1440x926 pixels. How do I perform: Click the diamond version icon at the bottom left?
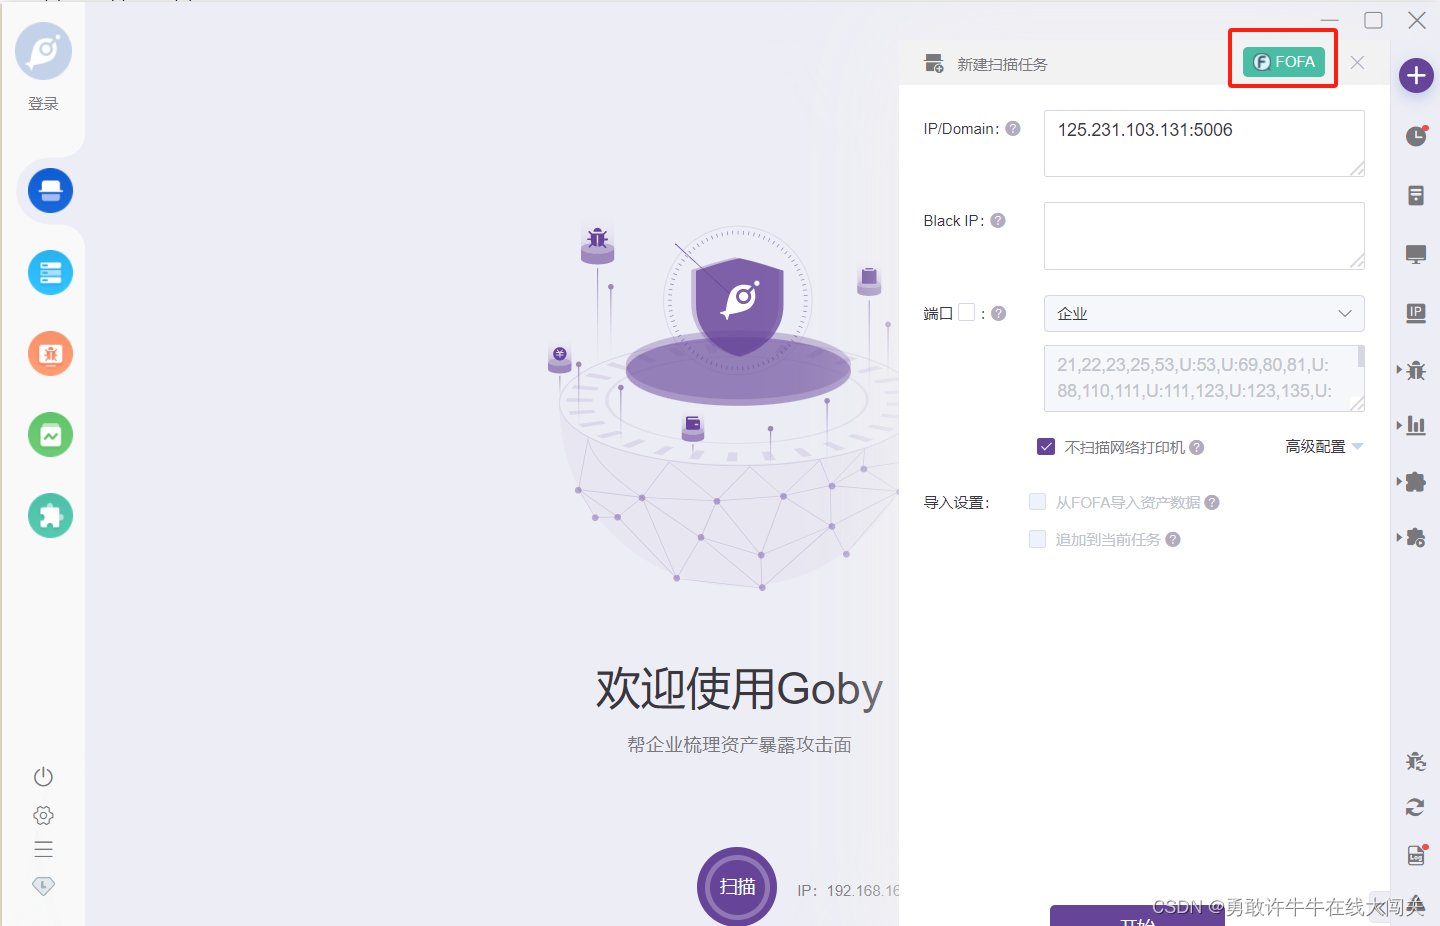coord(43,886)
